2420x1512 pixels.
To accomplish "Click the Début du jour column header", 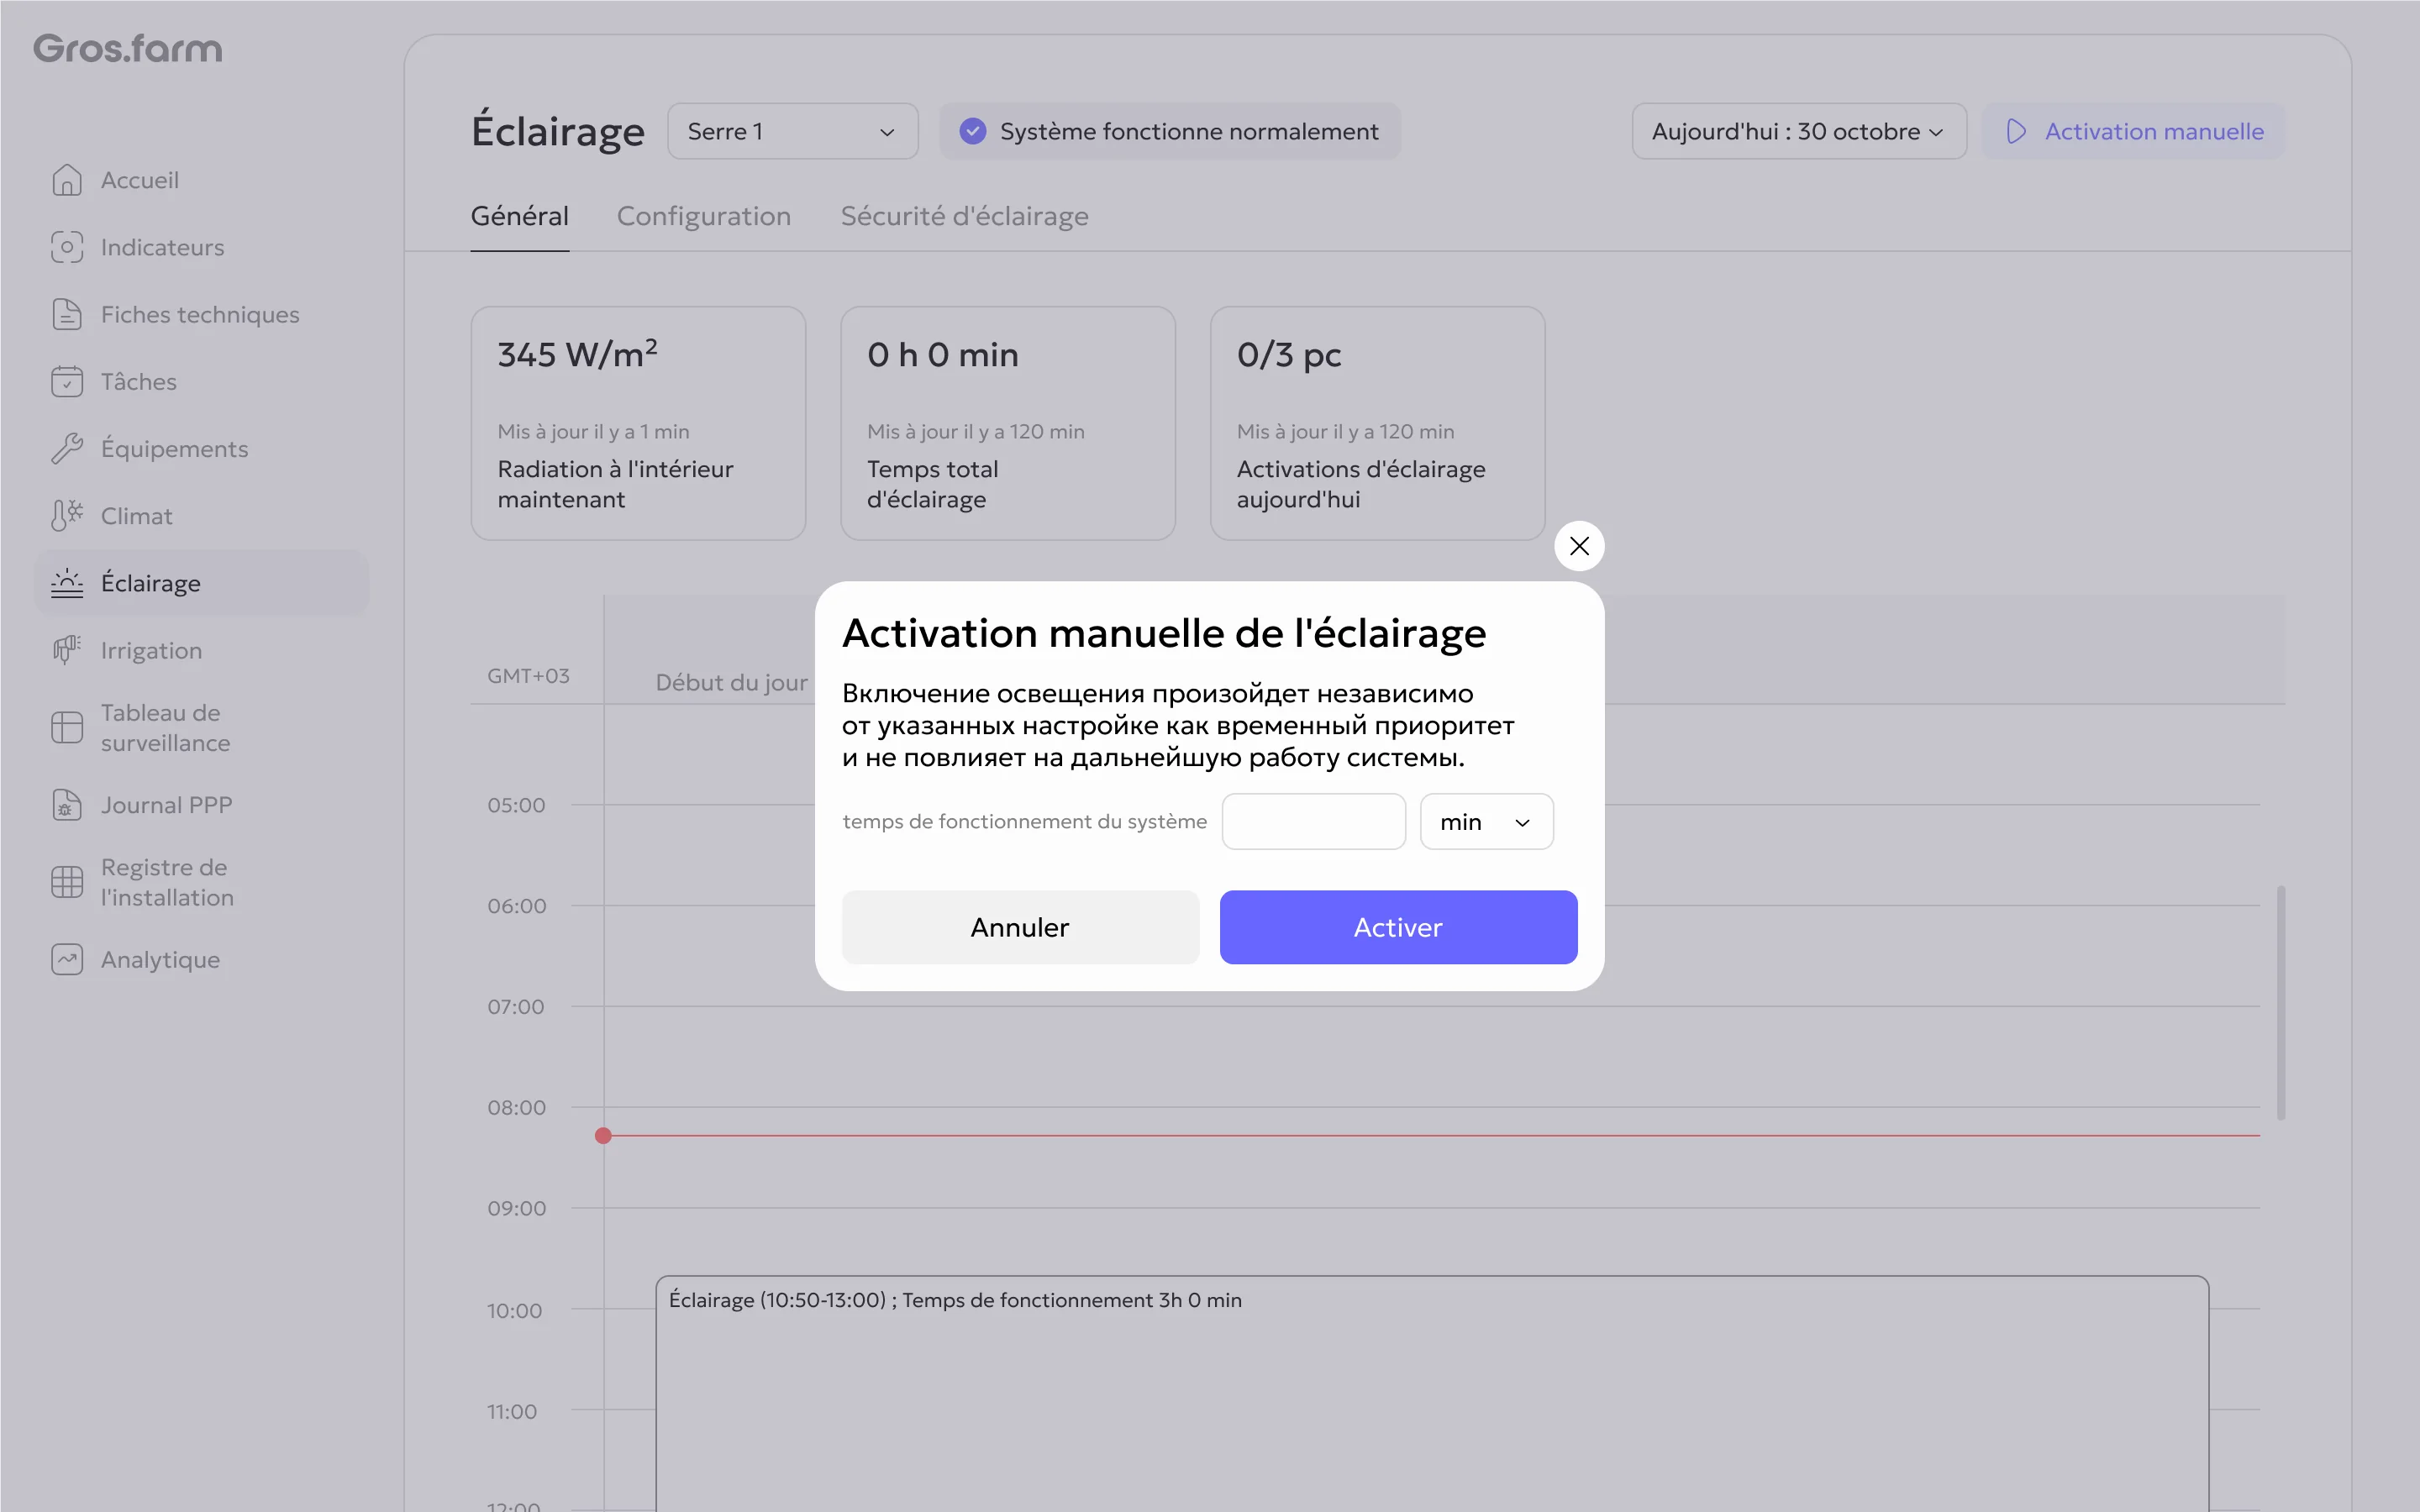I will tap(731, 682).
